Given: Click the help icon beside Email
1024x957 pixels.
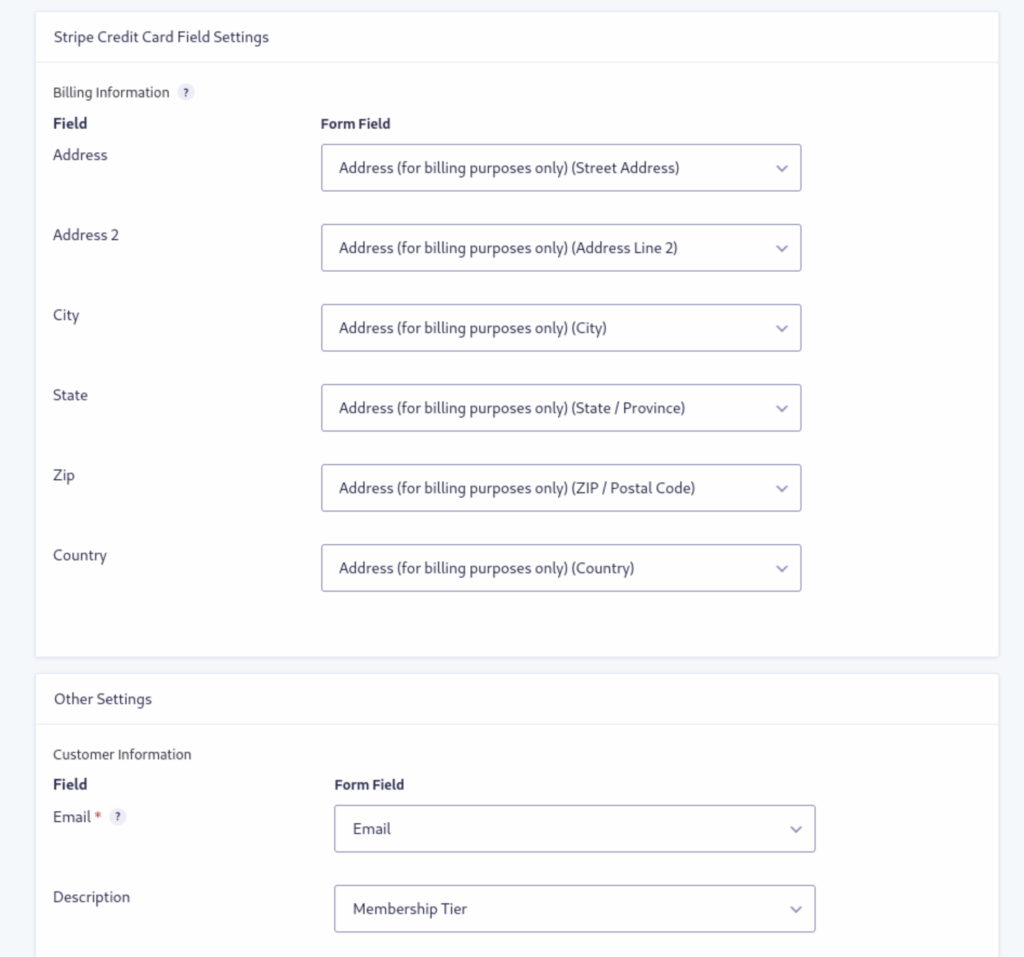Looking at the screenshot, I should click(x=118, y=817).
